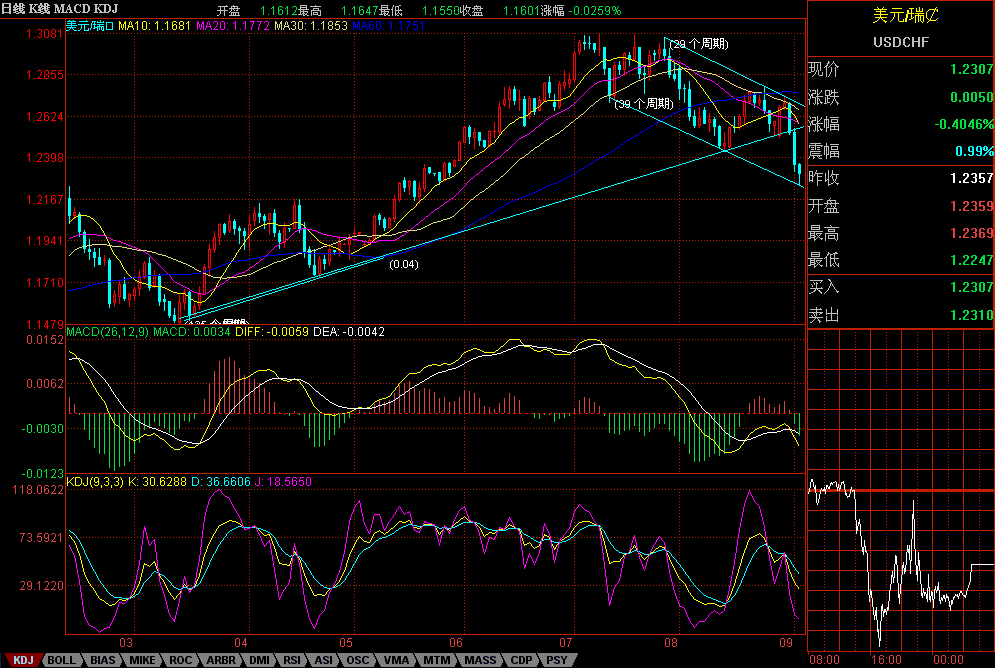This screenshot has height=668, width=995.
Task: Select the ROC indicator tab
Action: click(x=181, y=660)
